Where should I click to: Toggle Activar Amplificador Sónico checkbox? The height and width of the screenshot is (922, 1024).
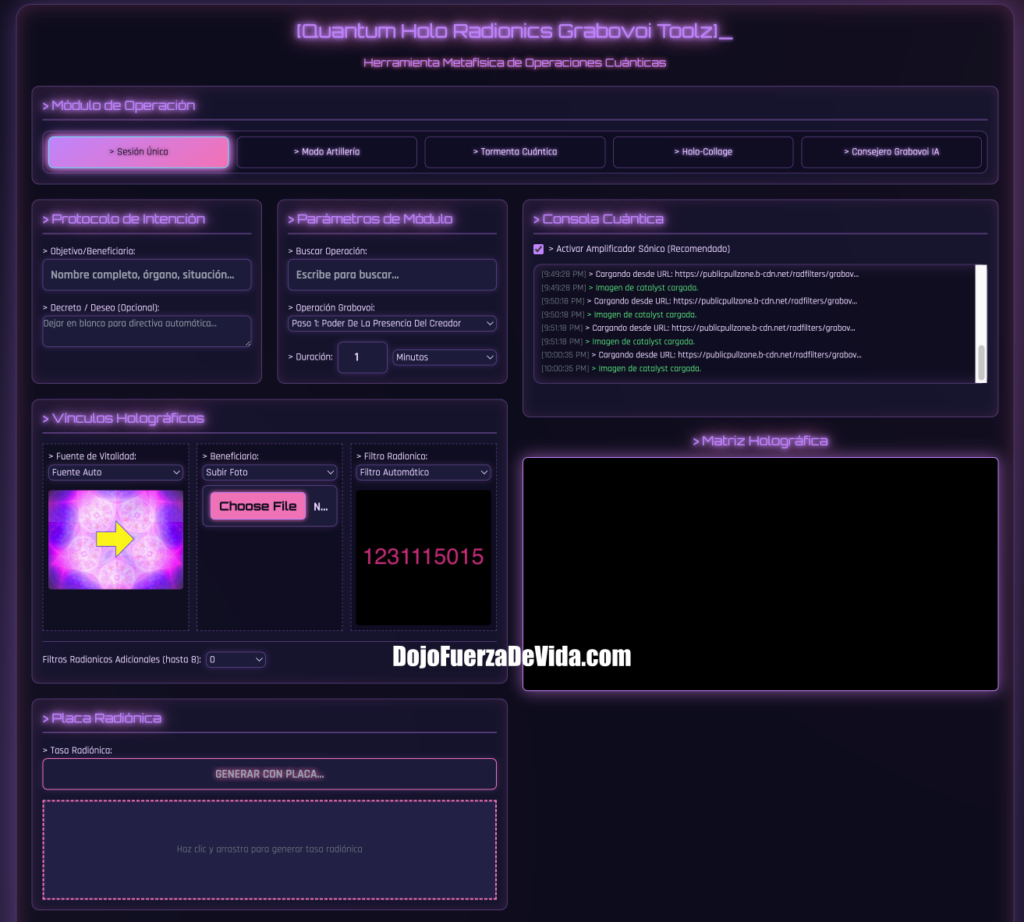tap(538, 249)
